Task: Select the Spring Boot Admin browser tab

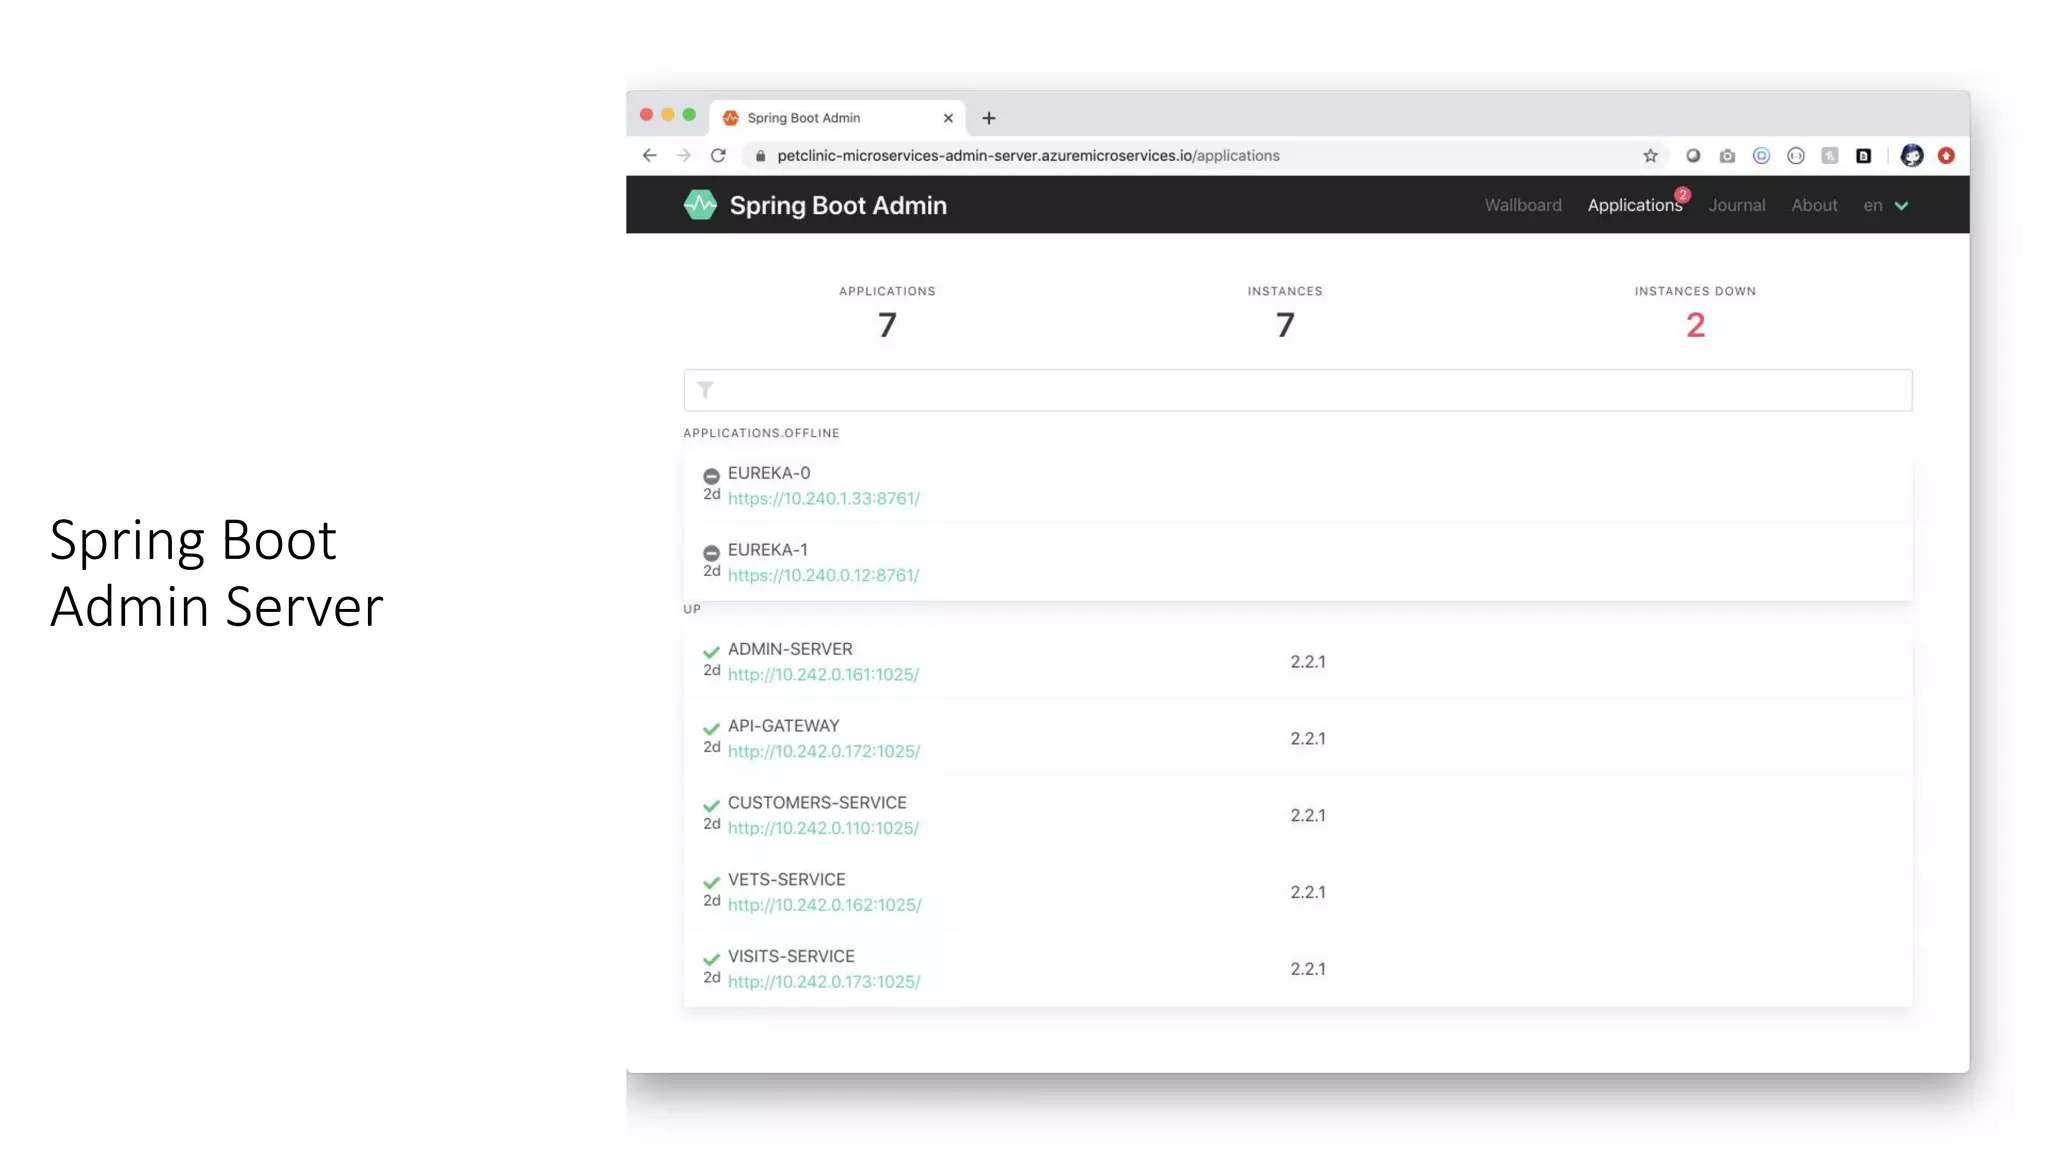Action: coord(838,118)
